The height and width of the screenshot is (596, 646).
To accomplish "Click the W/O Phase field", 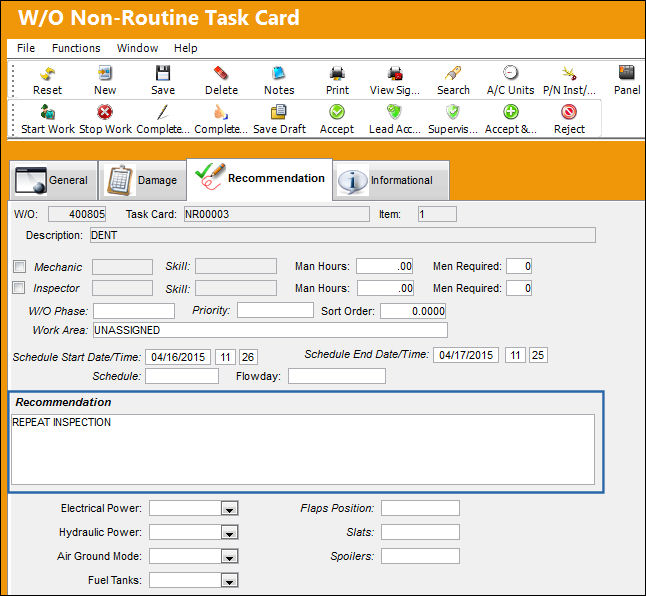I will [x=134, y=311].
